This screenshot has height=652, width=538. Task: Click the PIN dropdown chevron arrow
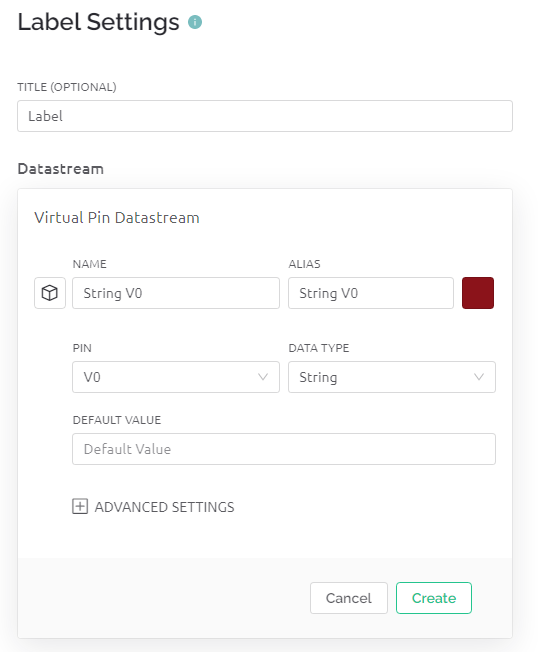pyautogui.click(x=263, y=377)
